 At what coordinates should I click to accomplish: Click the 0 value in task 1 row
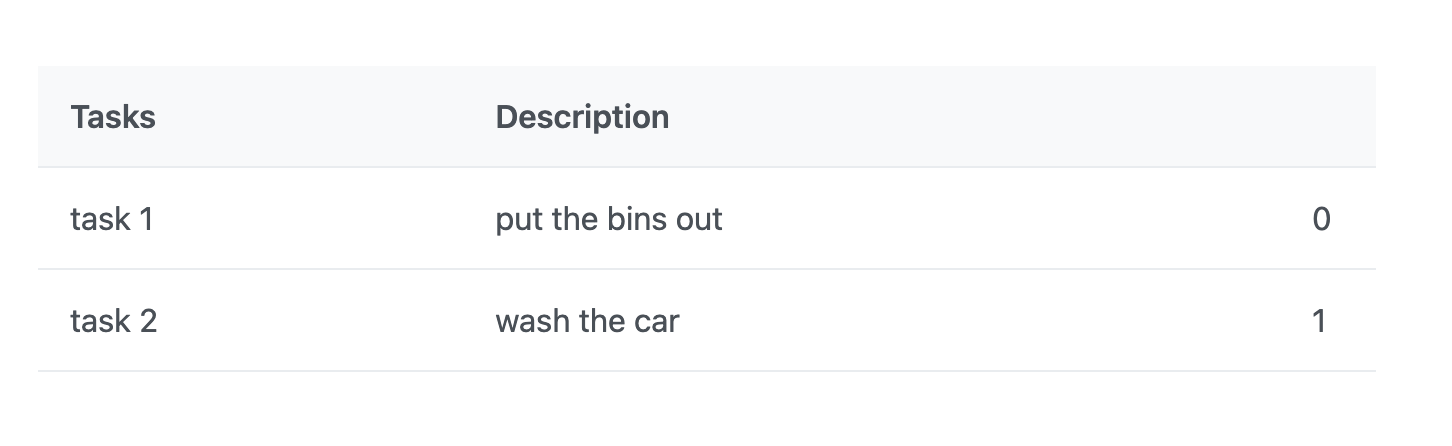tap(1321, 219)
